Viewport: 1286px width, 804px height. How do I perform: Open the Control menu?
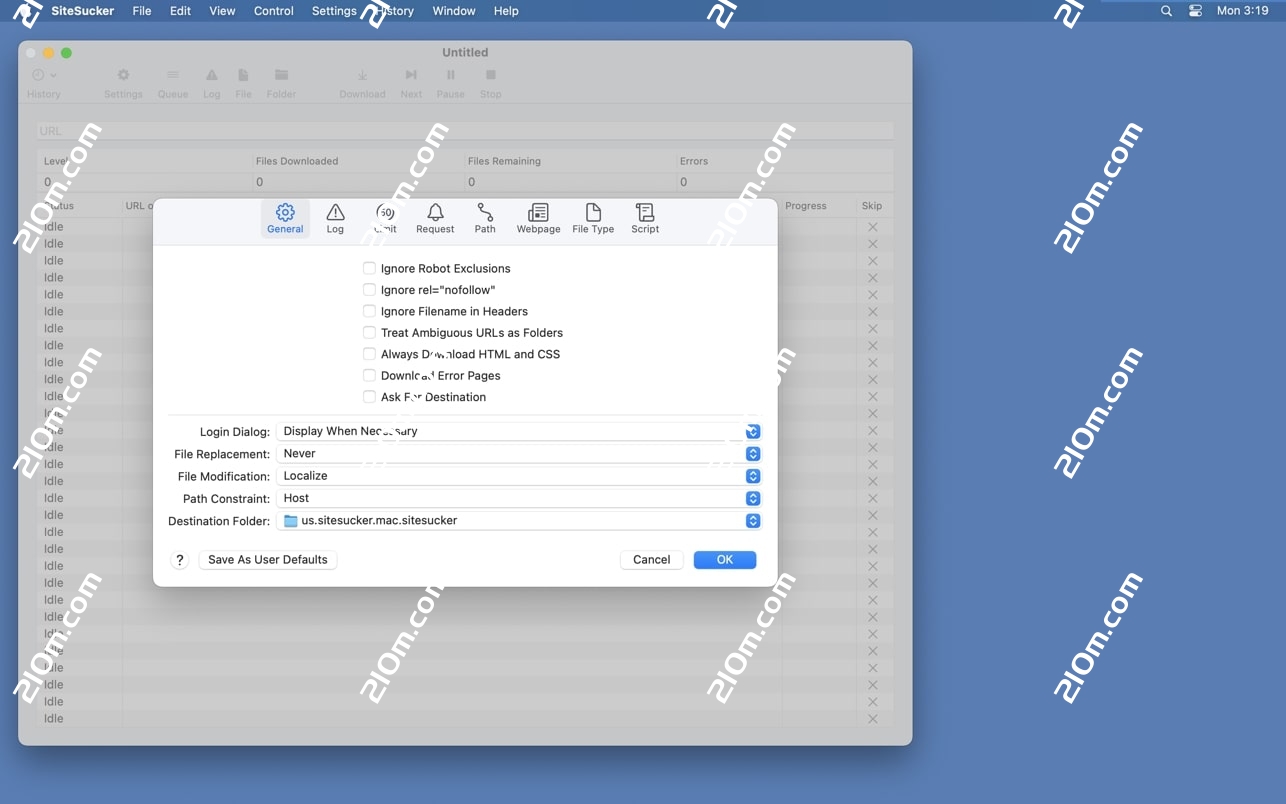click(x=273, y=11)
